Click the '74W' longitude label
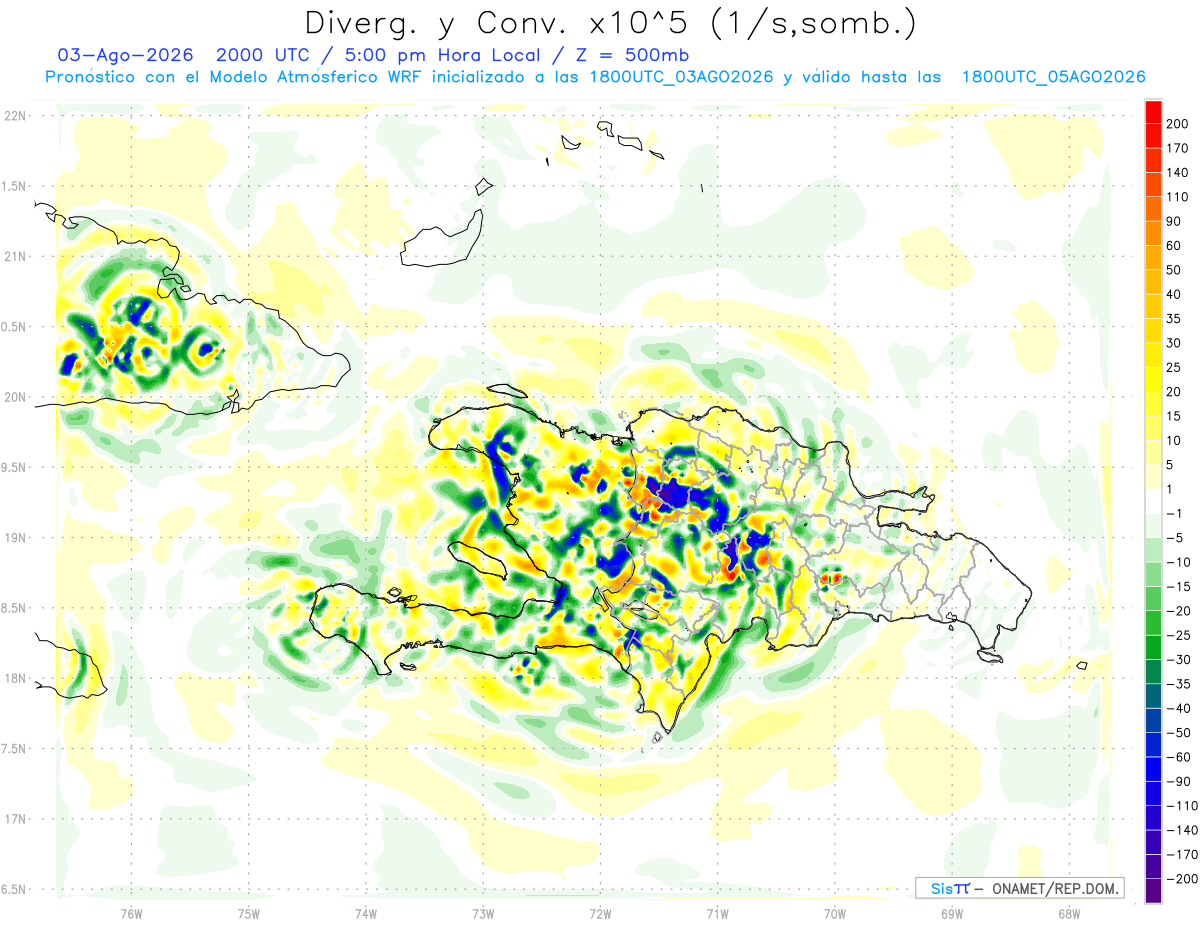This screenshot has width=1200, height=927. point(365,913)
